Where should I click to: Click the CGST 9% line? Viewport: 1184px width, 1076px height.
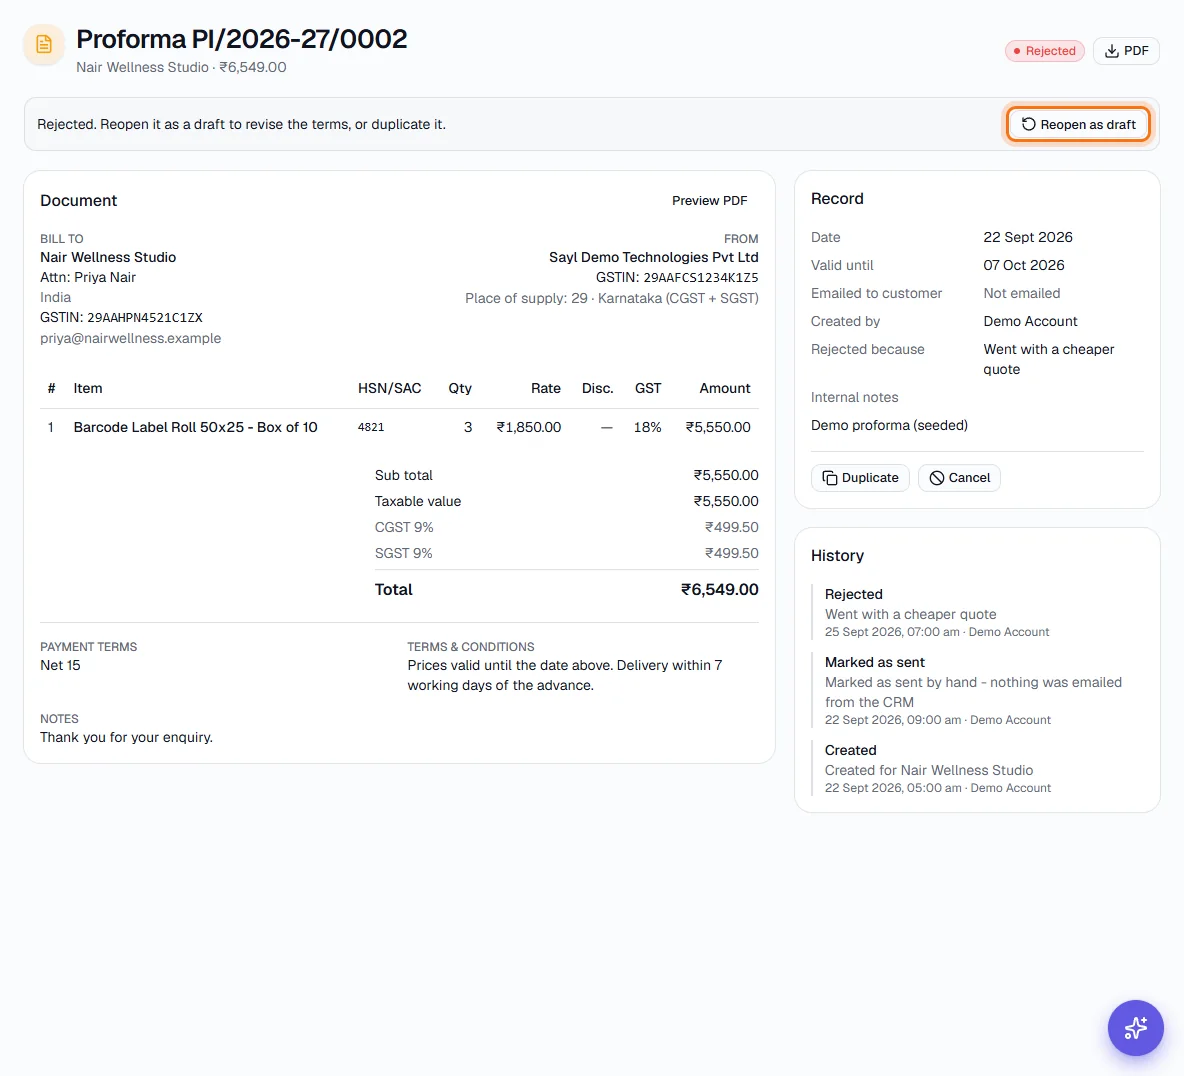566,527
